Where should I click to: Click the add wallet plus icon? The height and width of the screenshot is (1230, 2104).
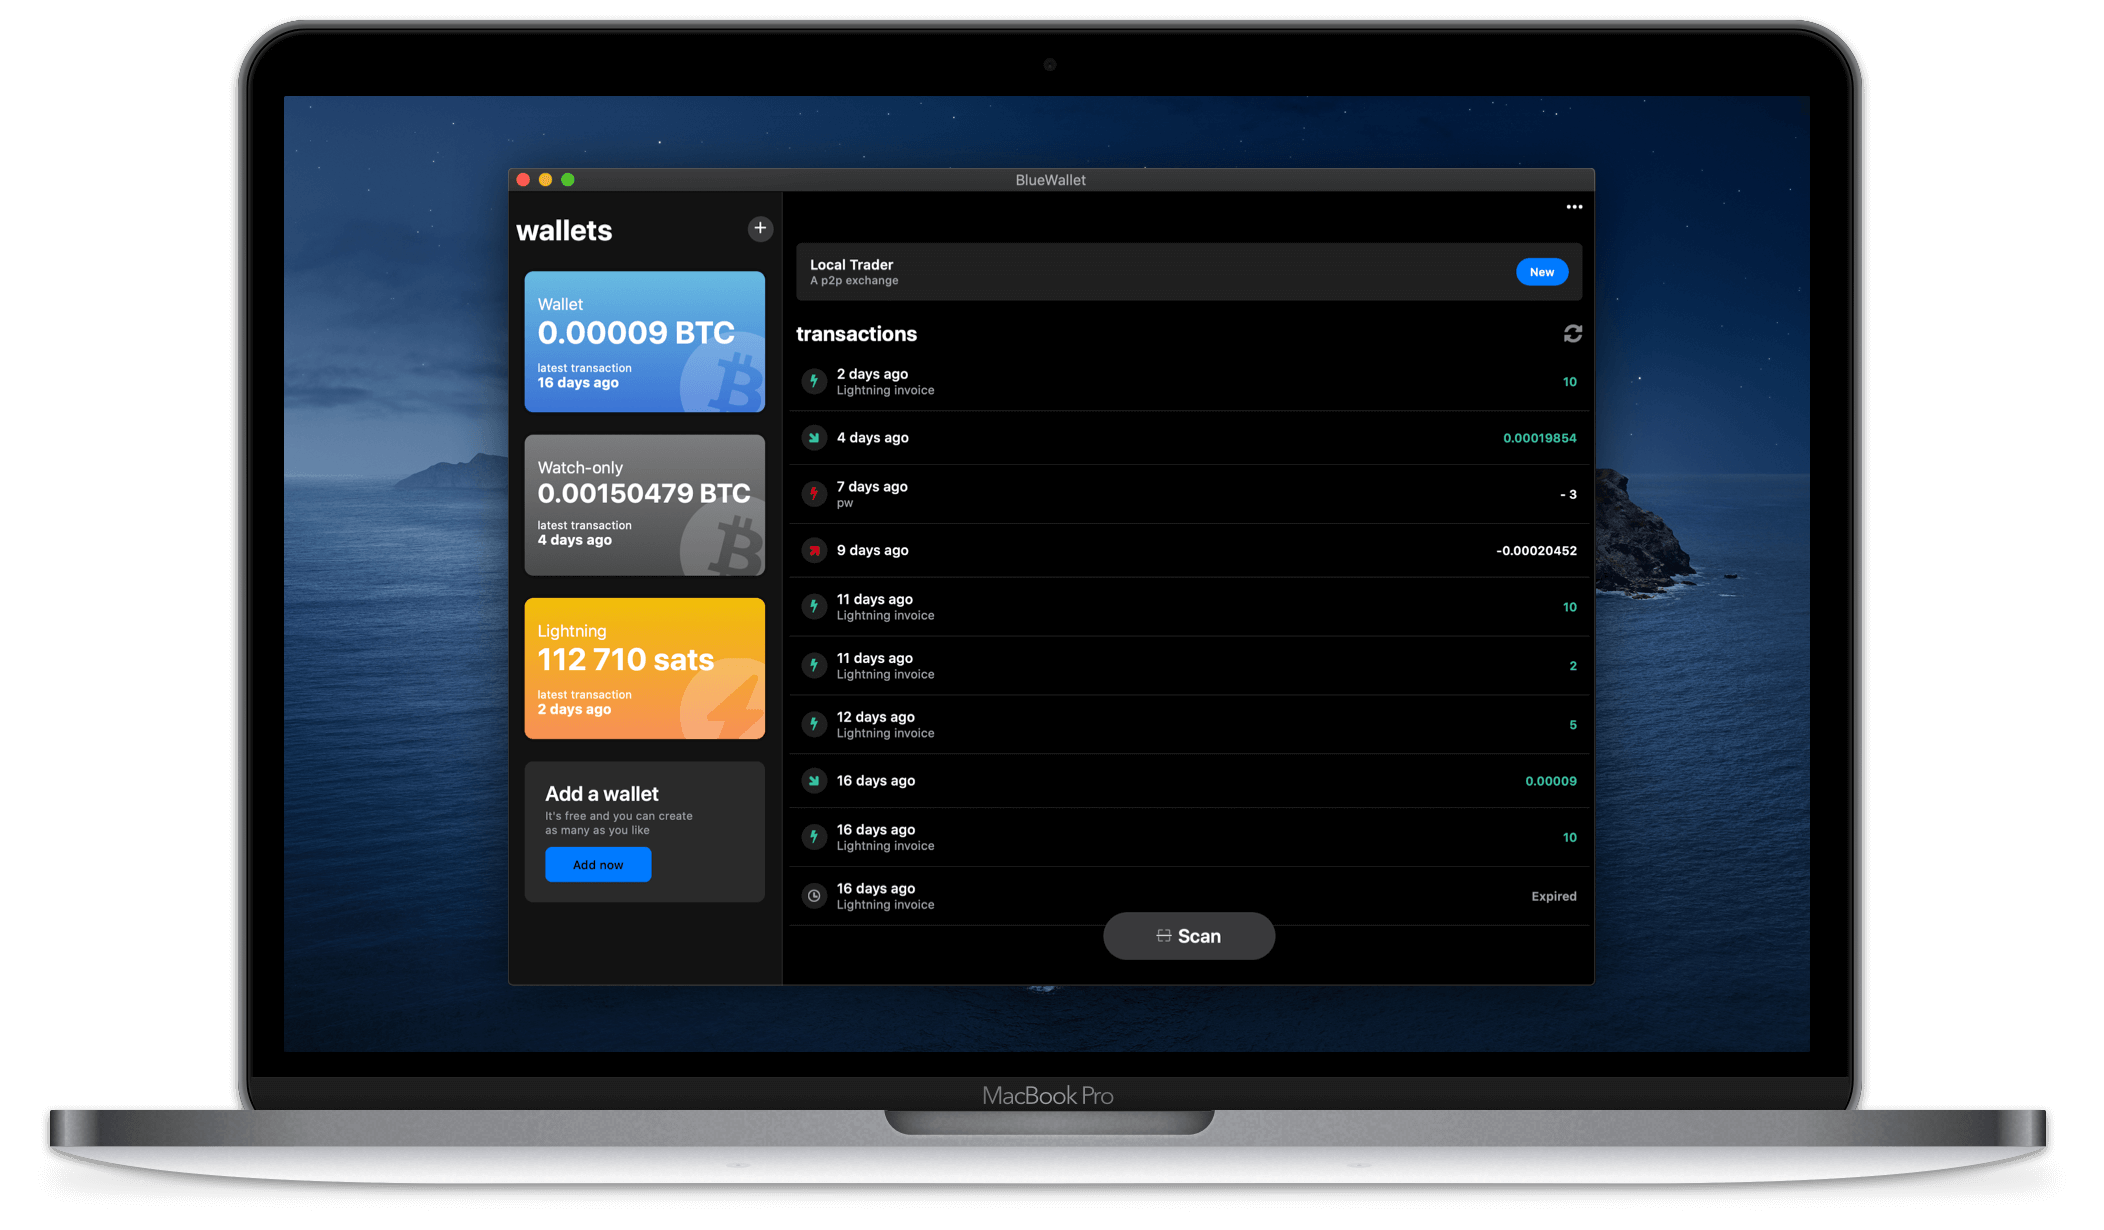[760, 227]
